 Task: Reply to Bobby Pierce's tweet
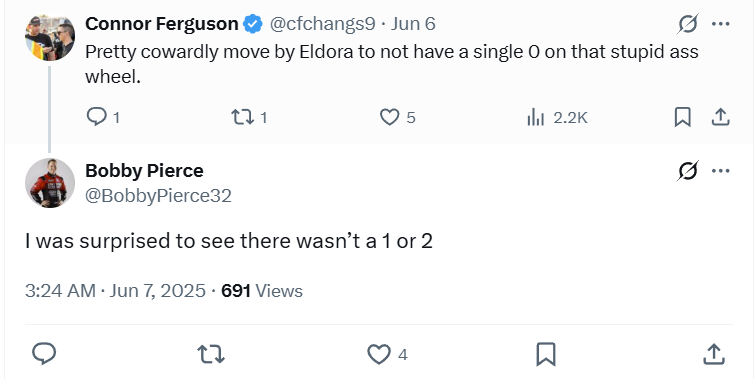click(x=44, y=354)
